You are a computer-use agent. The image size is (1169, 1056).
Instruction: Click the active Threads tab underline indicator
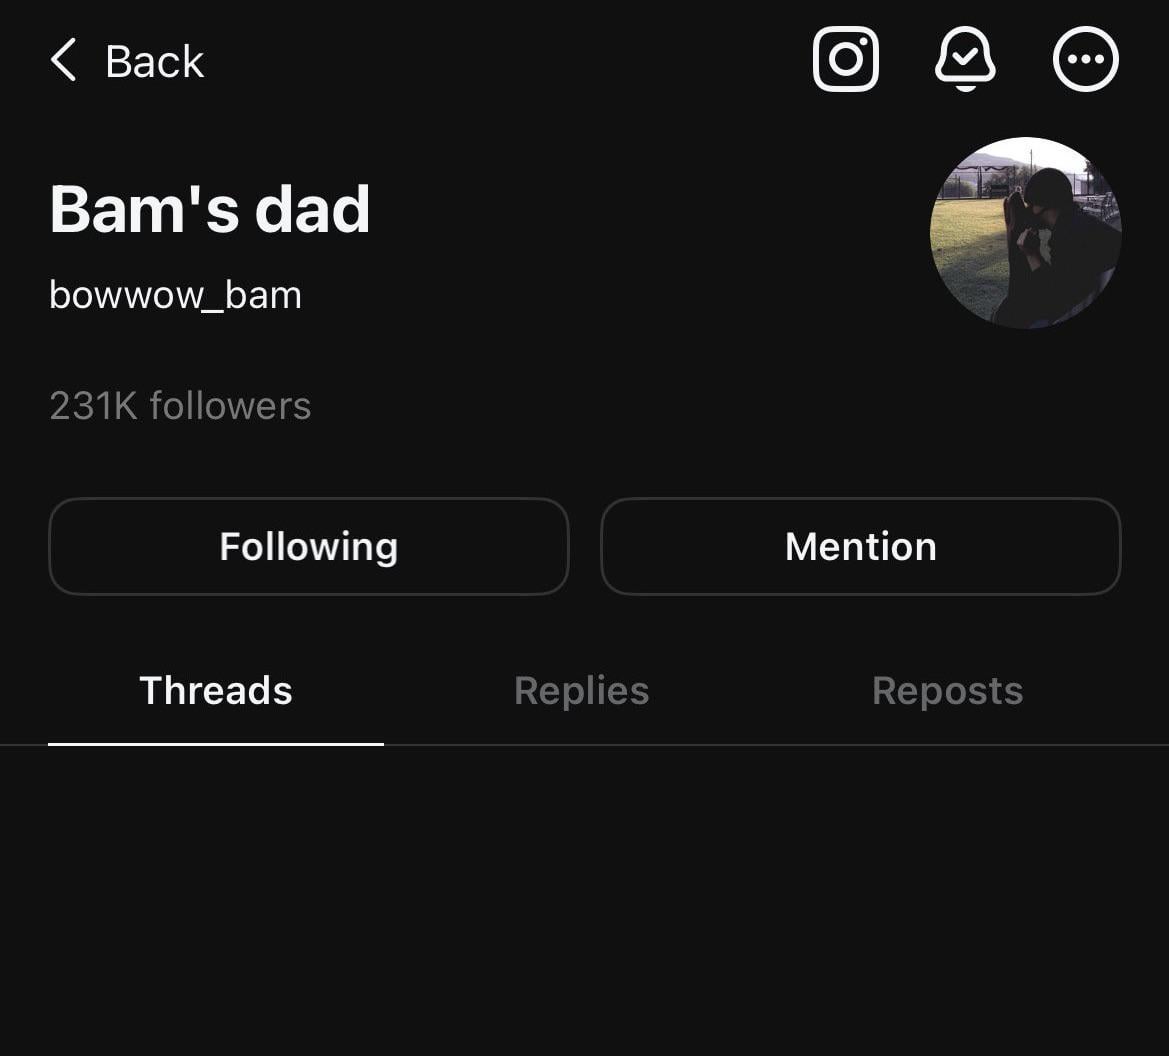click(216, 744)
